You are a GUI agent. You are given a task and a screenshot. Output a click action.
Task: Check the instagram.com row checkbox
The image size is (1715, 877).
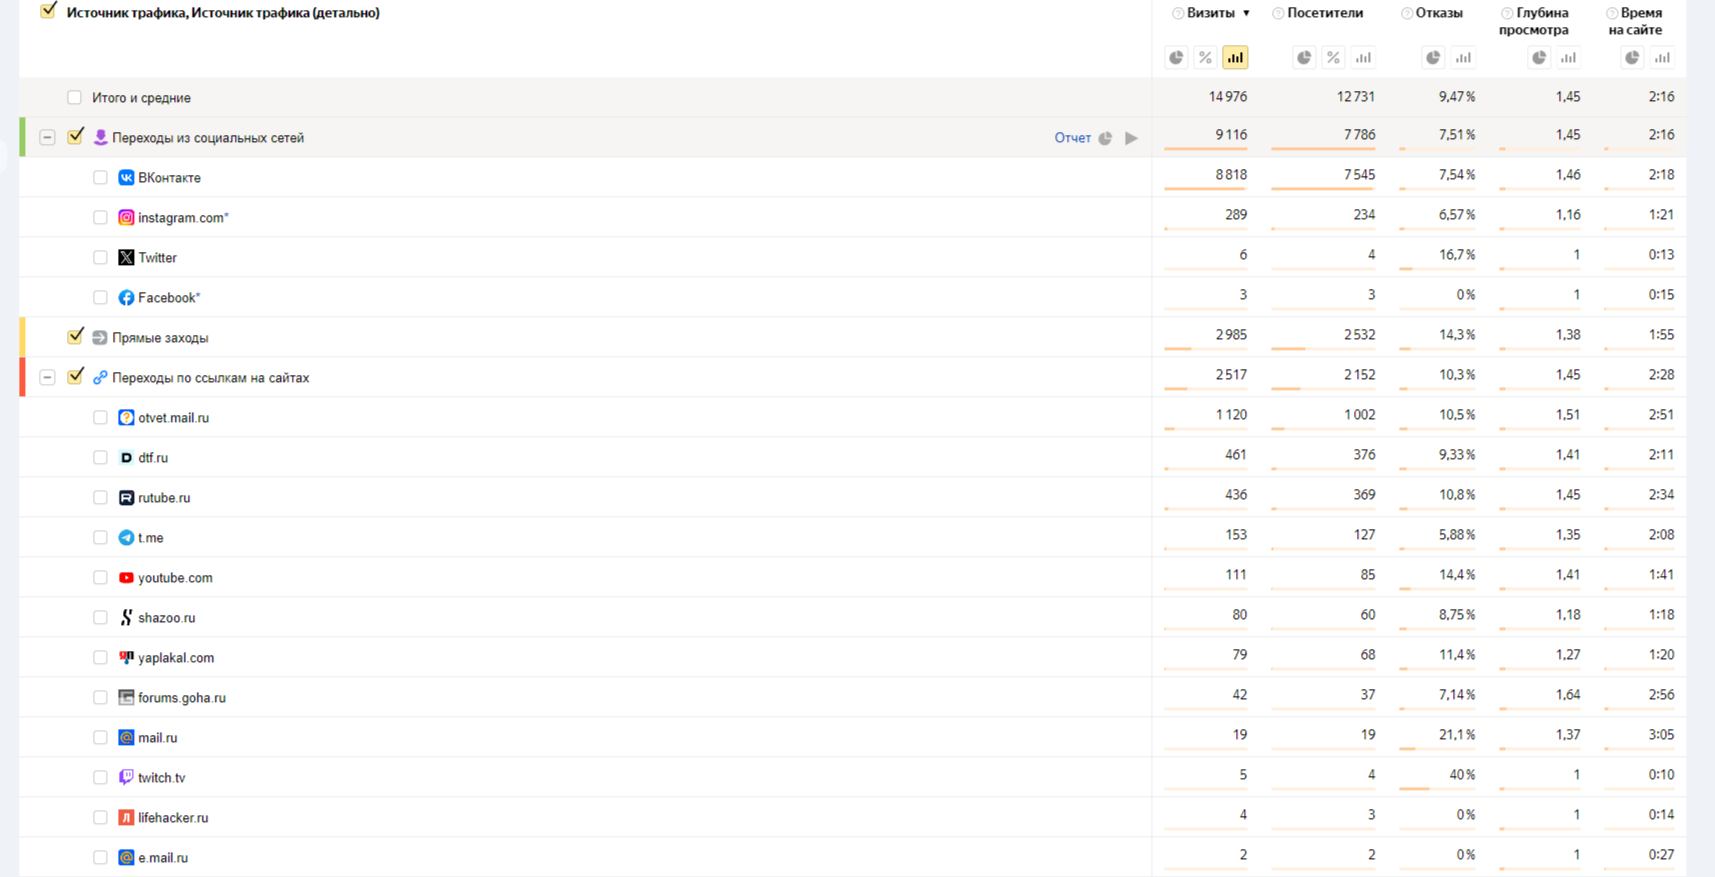pos(100,217)
